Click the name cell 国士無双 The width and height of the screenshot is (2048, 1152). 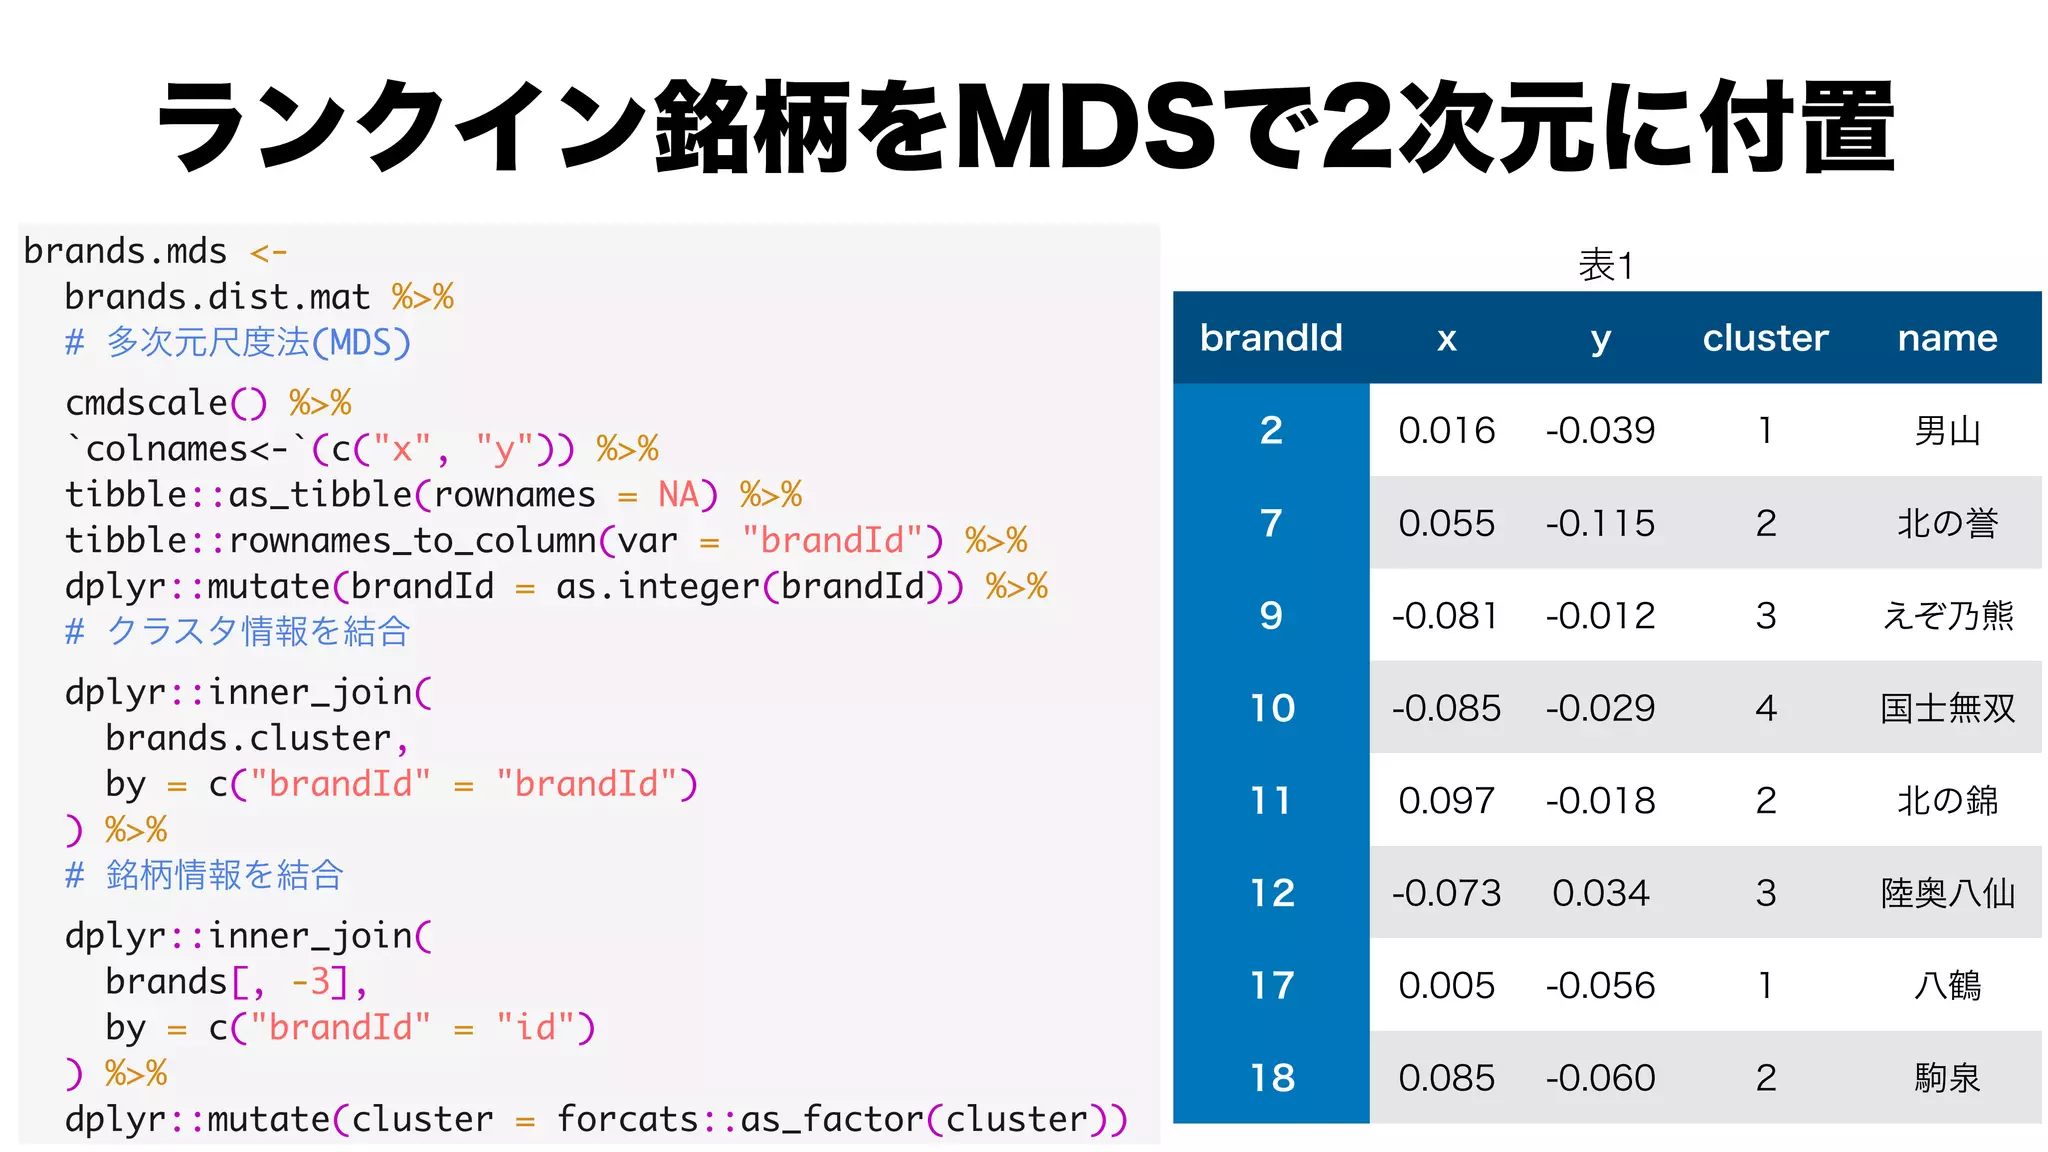tap(1947, 709)
